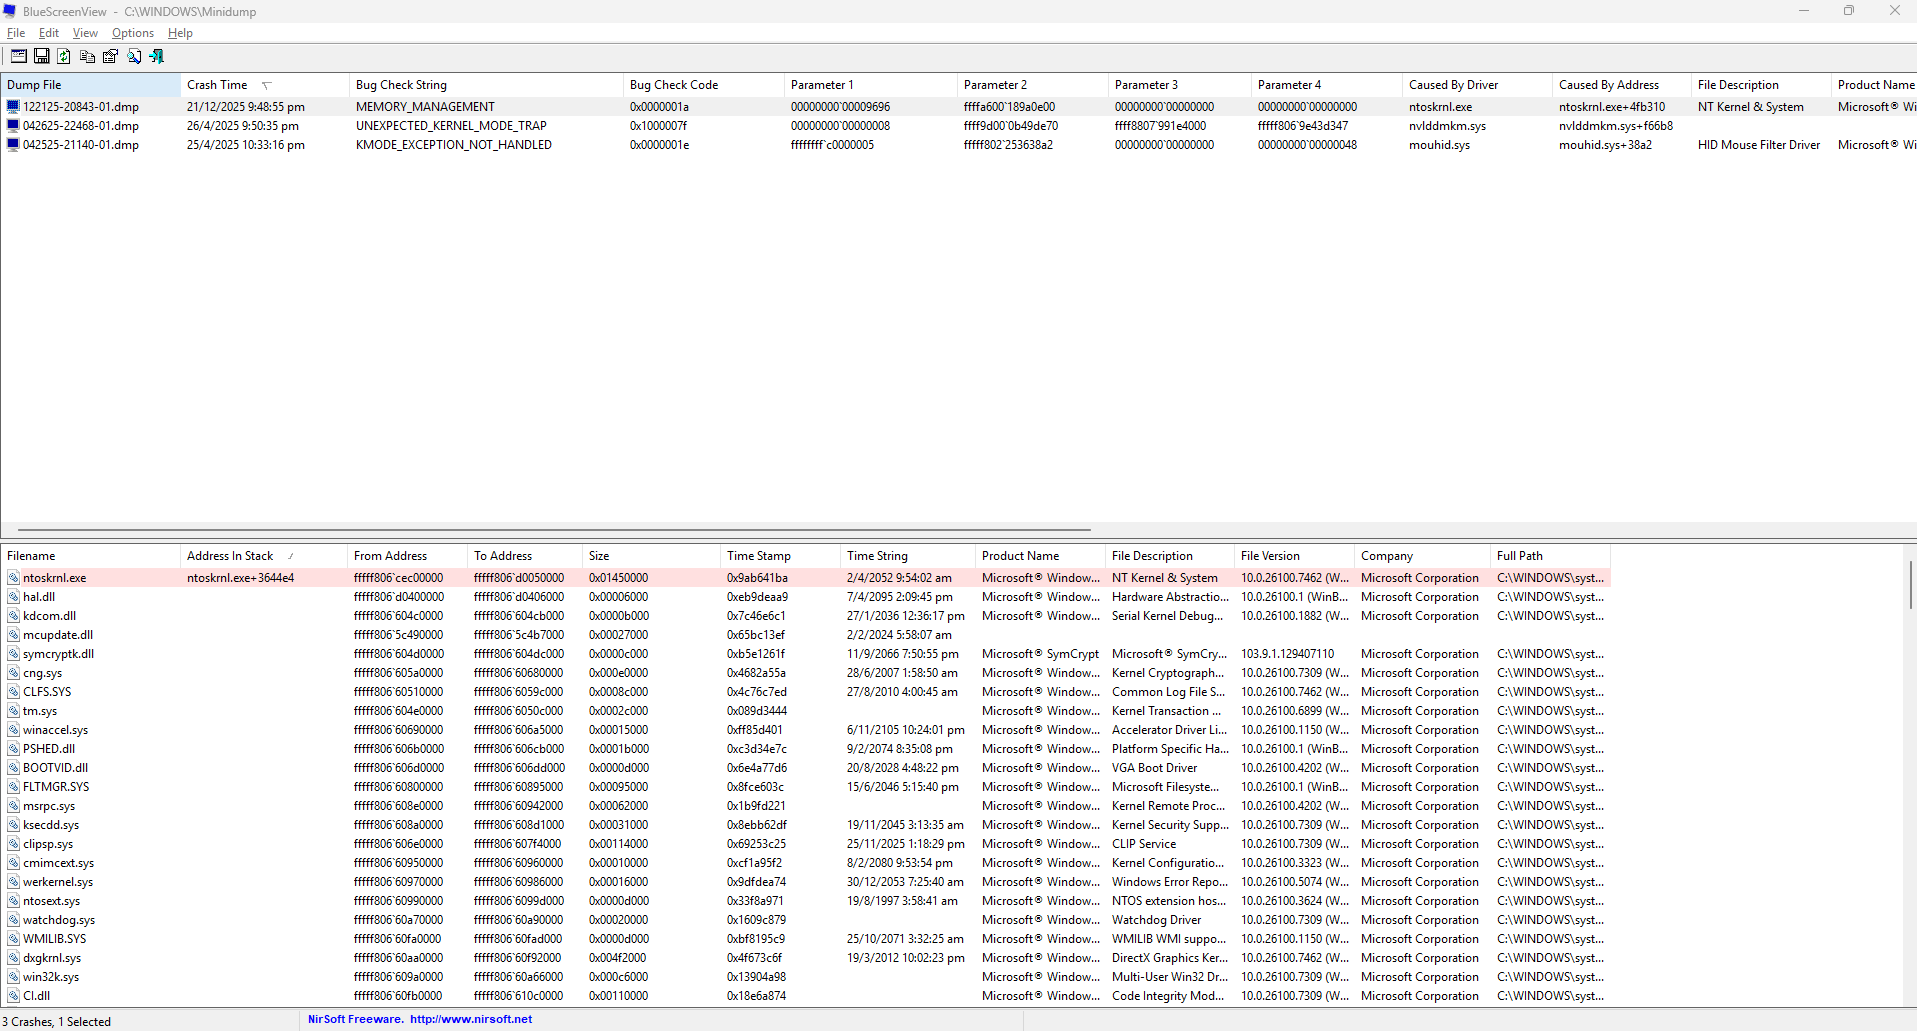Sort drivers by Address In Stack header
The height and width of the screenshot is (1031, 1917).
pos(264,556)
